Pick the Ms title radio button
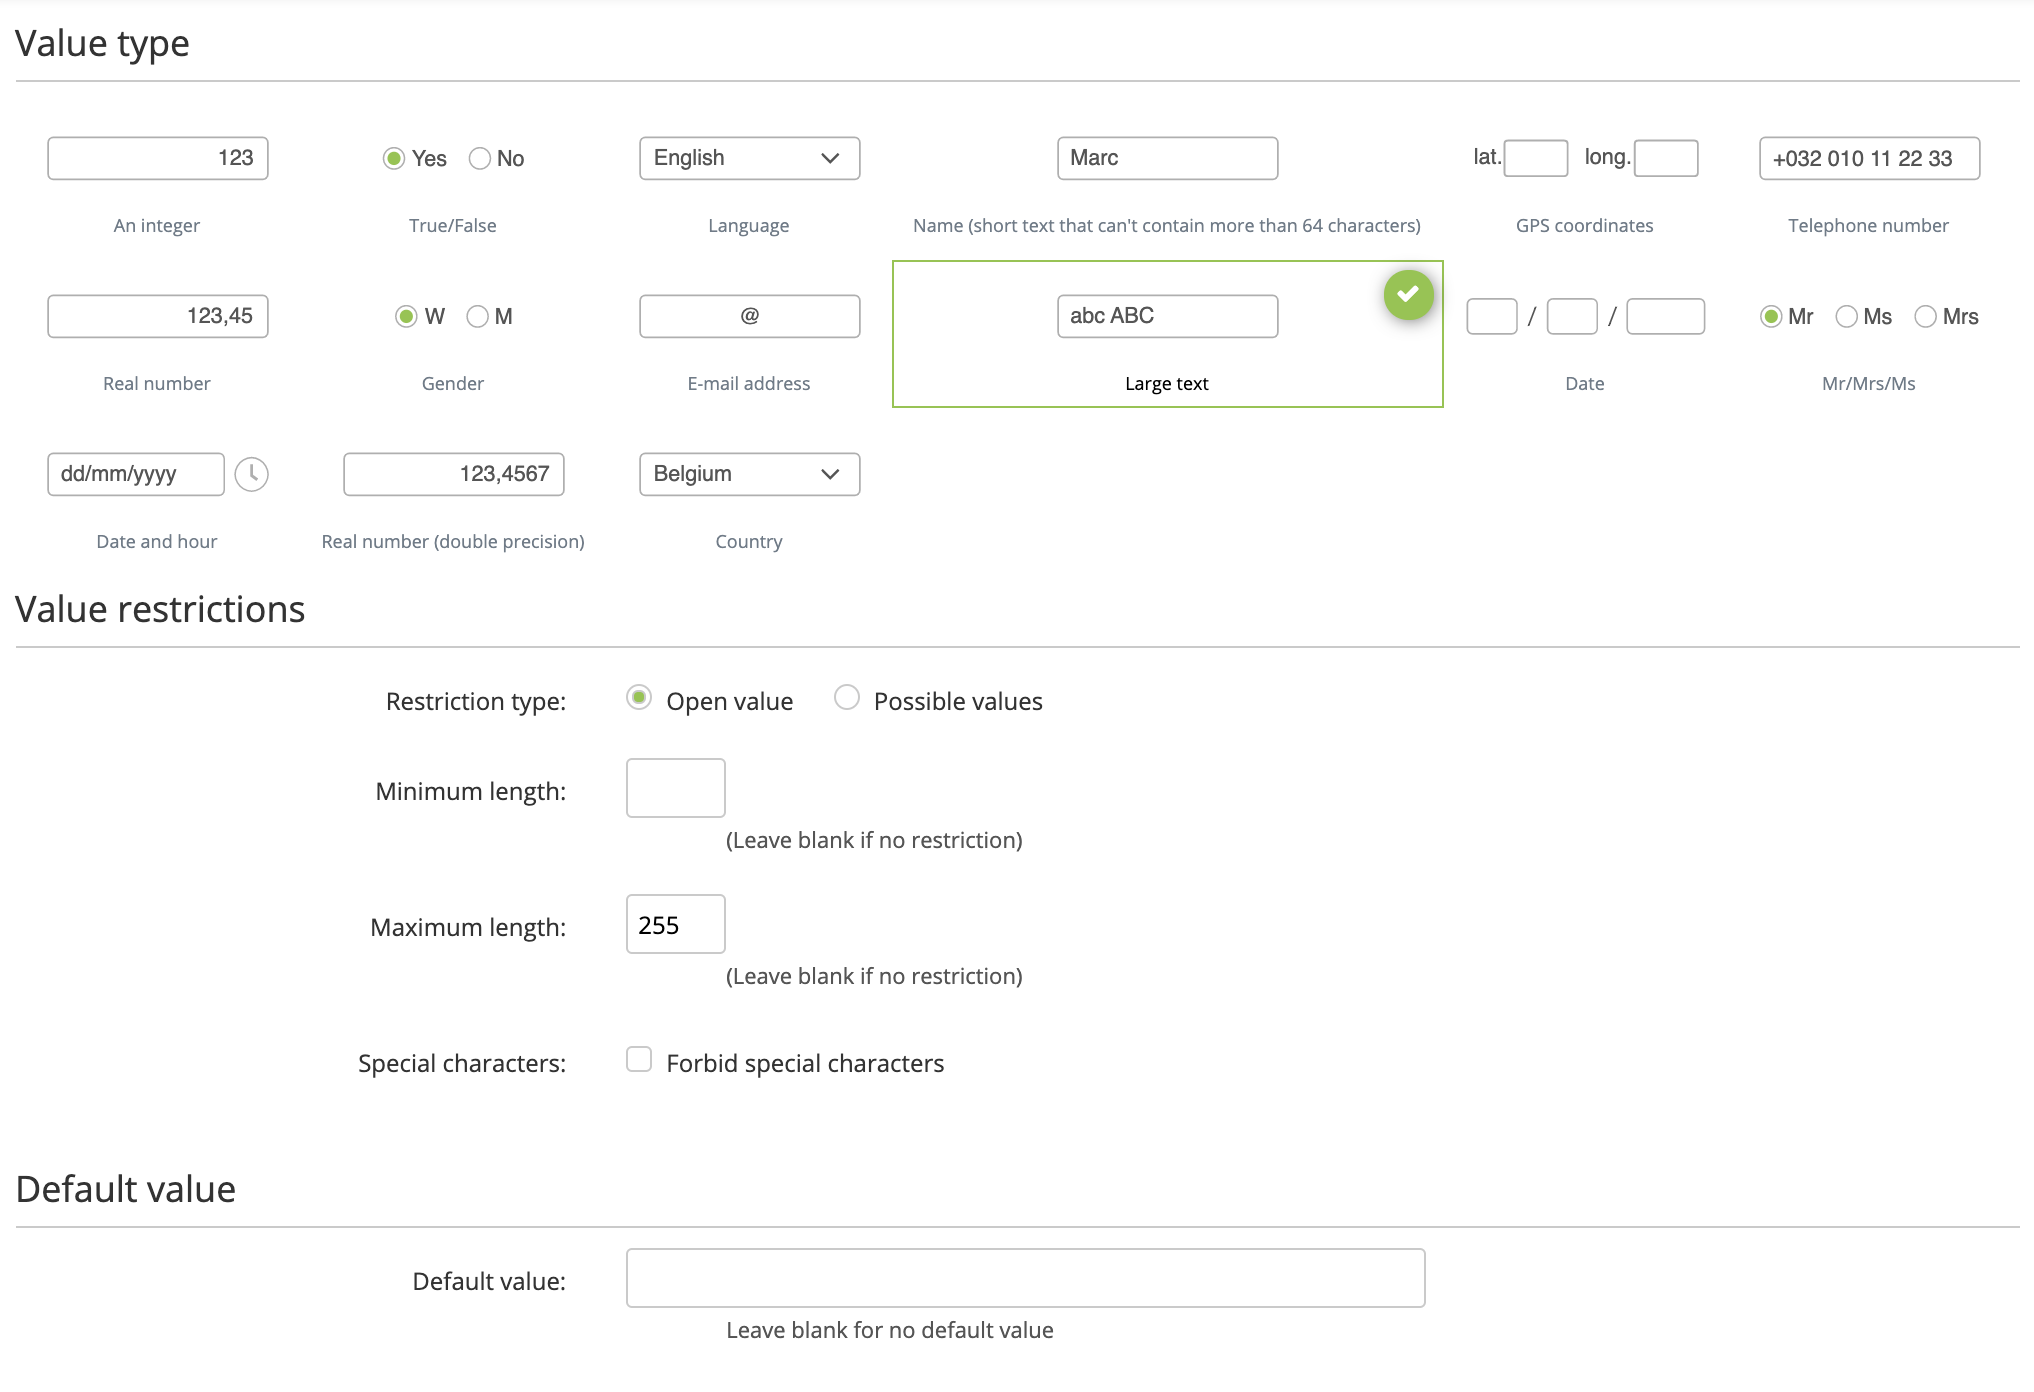Viewport: 2034px width, 1392px height. point(1846,317)
